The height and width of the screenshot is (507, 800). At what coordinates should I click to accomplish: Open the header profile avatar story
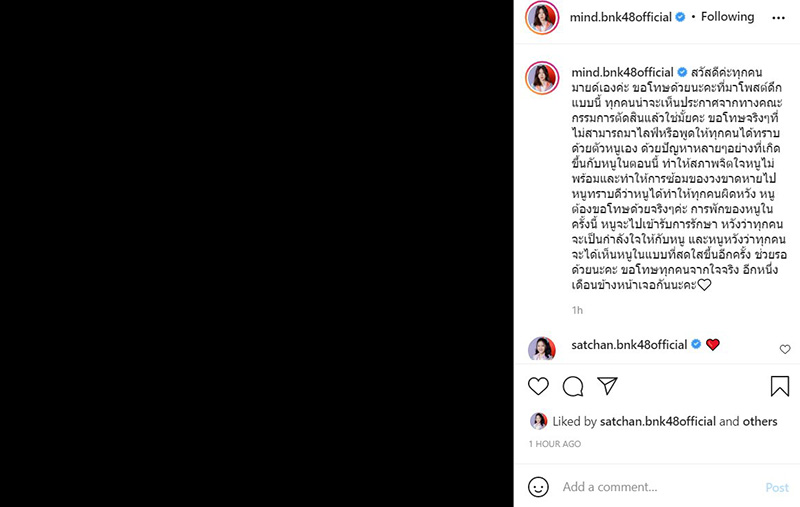pyautogui.click(x=542, y=18)
